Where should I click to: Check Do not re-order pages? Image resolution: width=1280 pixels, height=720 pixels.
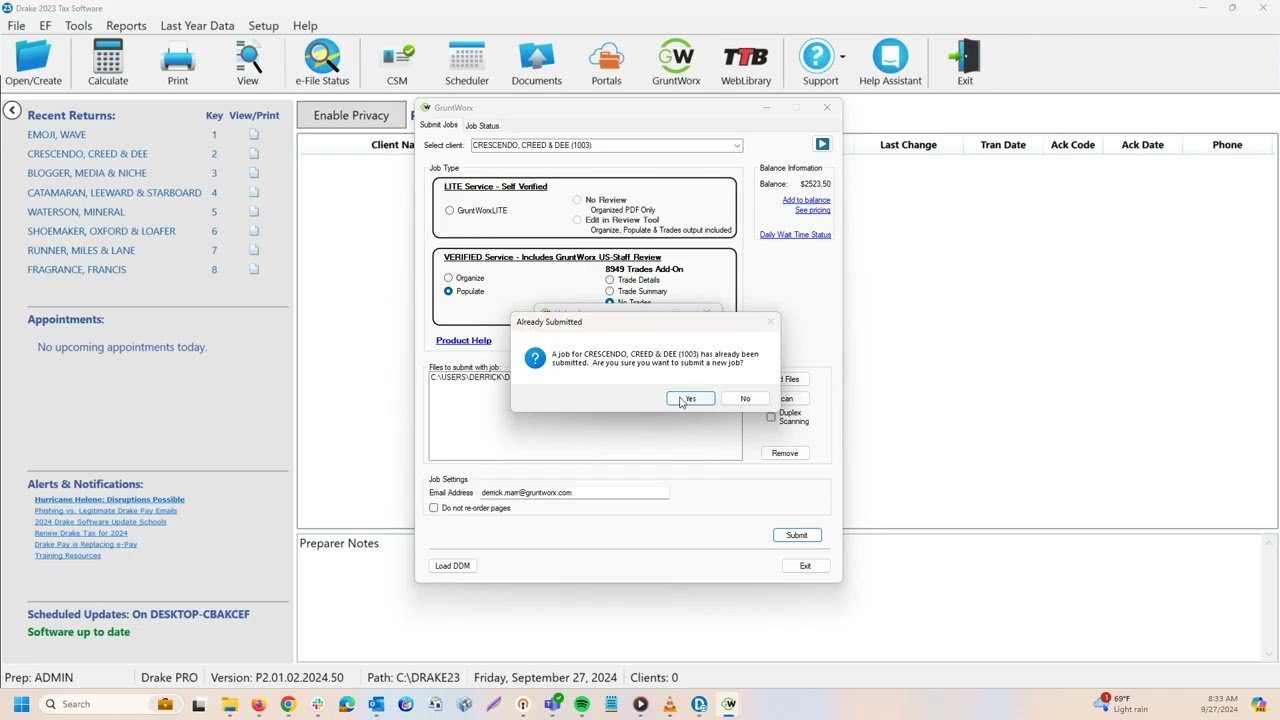click(434, 508)
